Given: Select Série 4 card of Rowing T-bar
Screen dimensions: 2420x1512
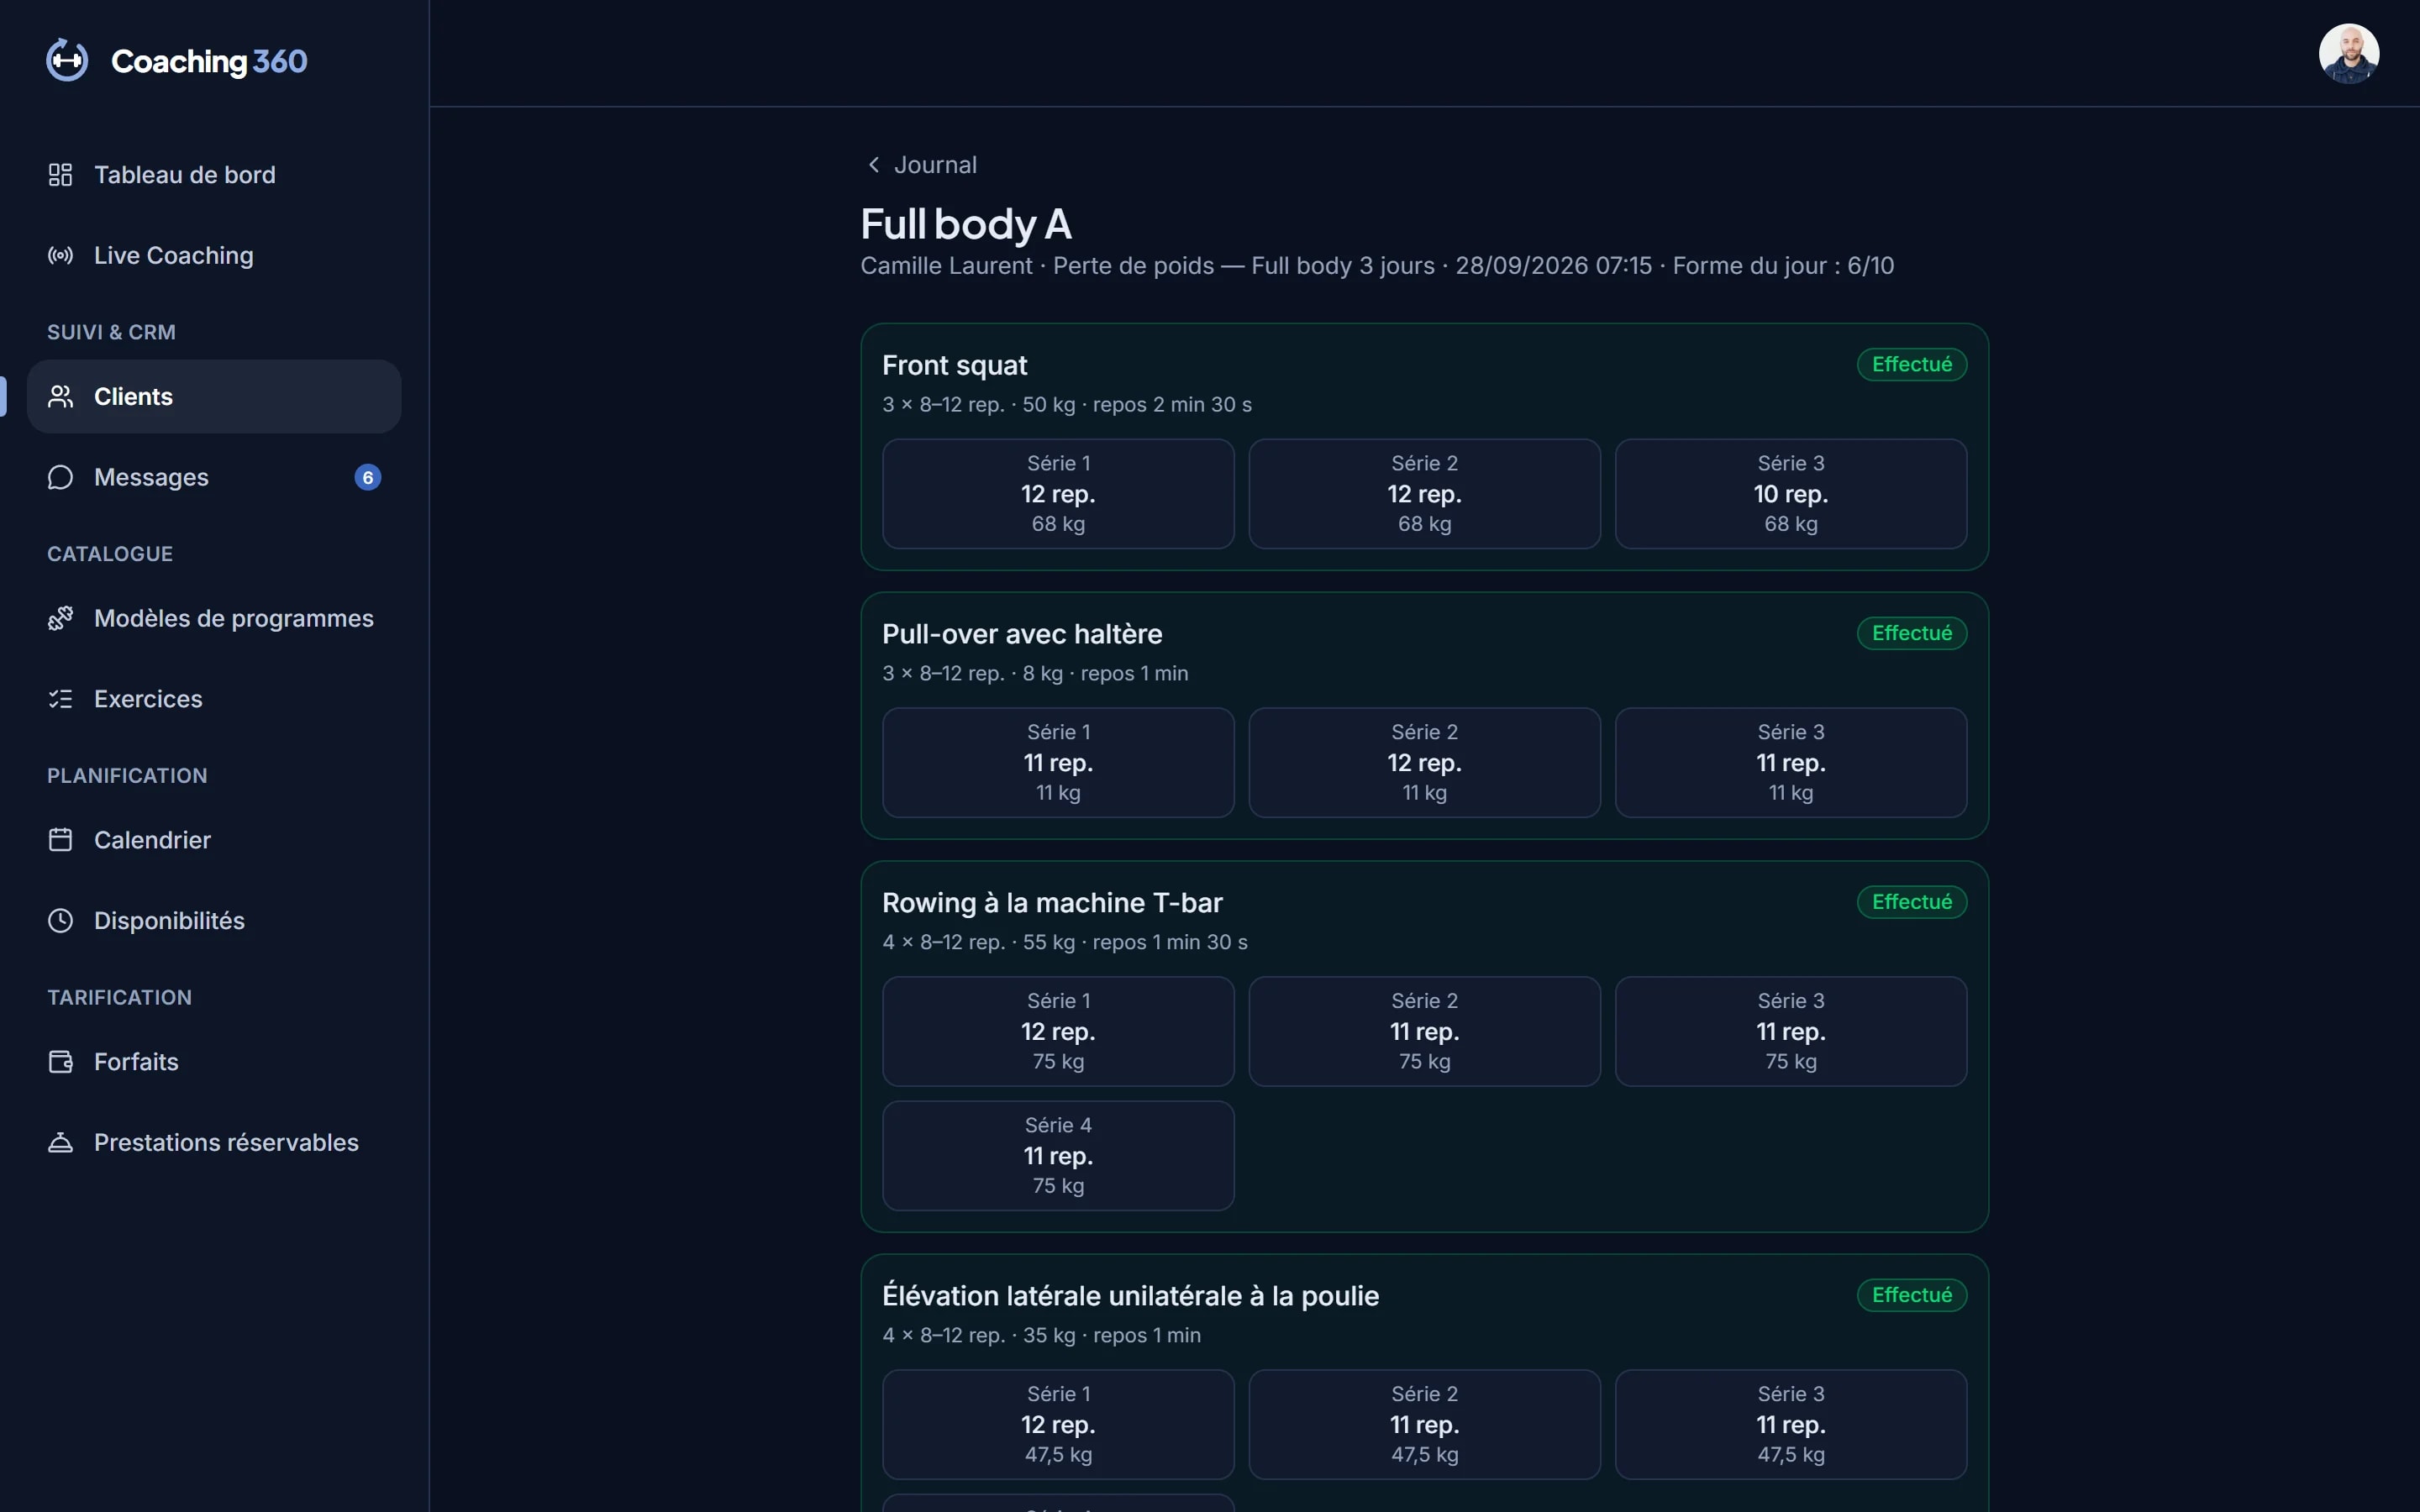Looking at the screenshot, I should (x=1058, y=1156).
